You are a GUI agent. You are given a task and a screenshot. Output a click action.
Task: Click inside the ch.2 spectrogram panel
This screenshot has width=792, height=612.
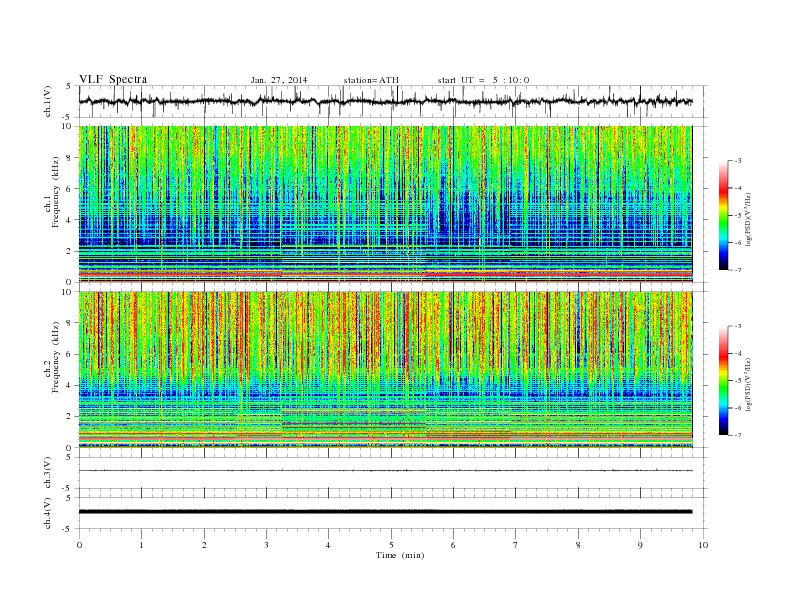point(385,370)
